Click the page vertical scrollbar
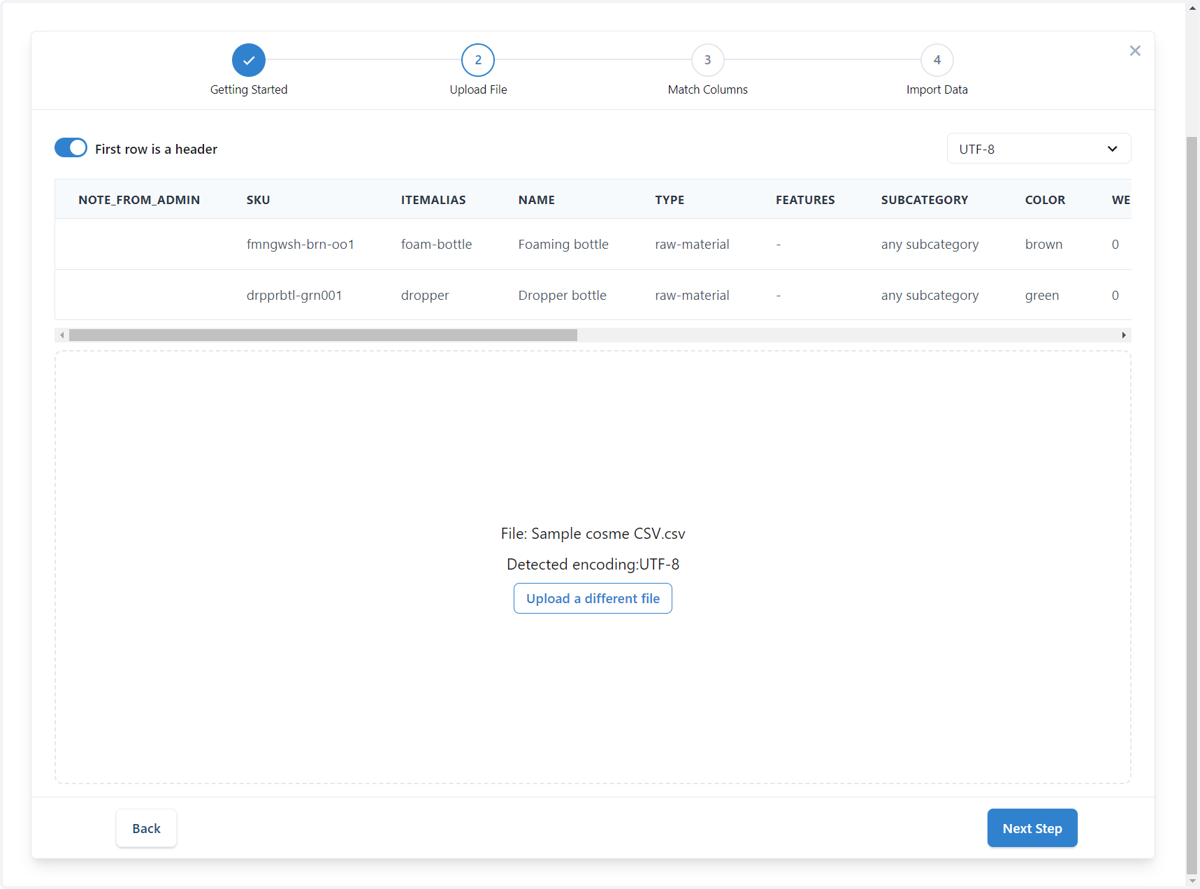 point(1192,505)
